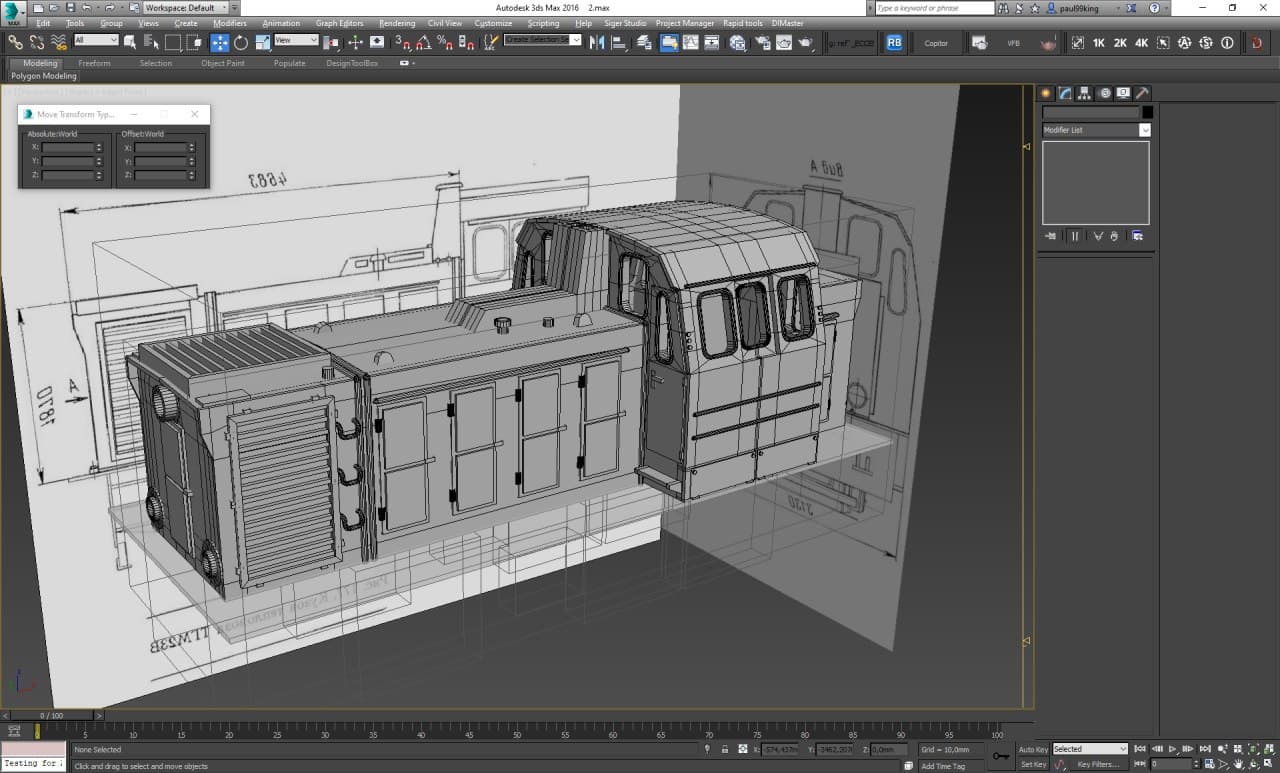Toggle the 3D Snaps button
This screenshot has width=1280, height=773.
[x=402, y=42]
